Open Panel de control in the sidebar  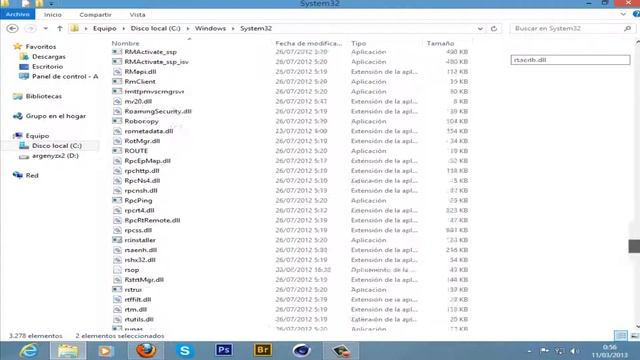(x=65, y=76)
